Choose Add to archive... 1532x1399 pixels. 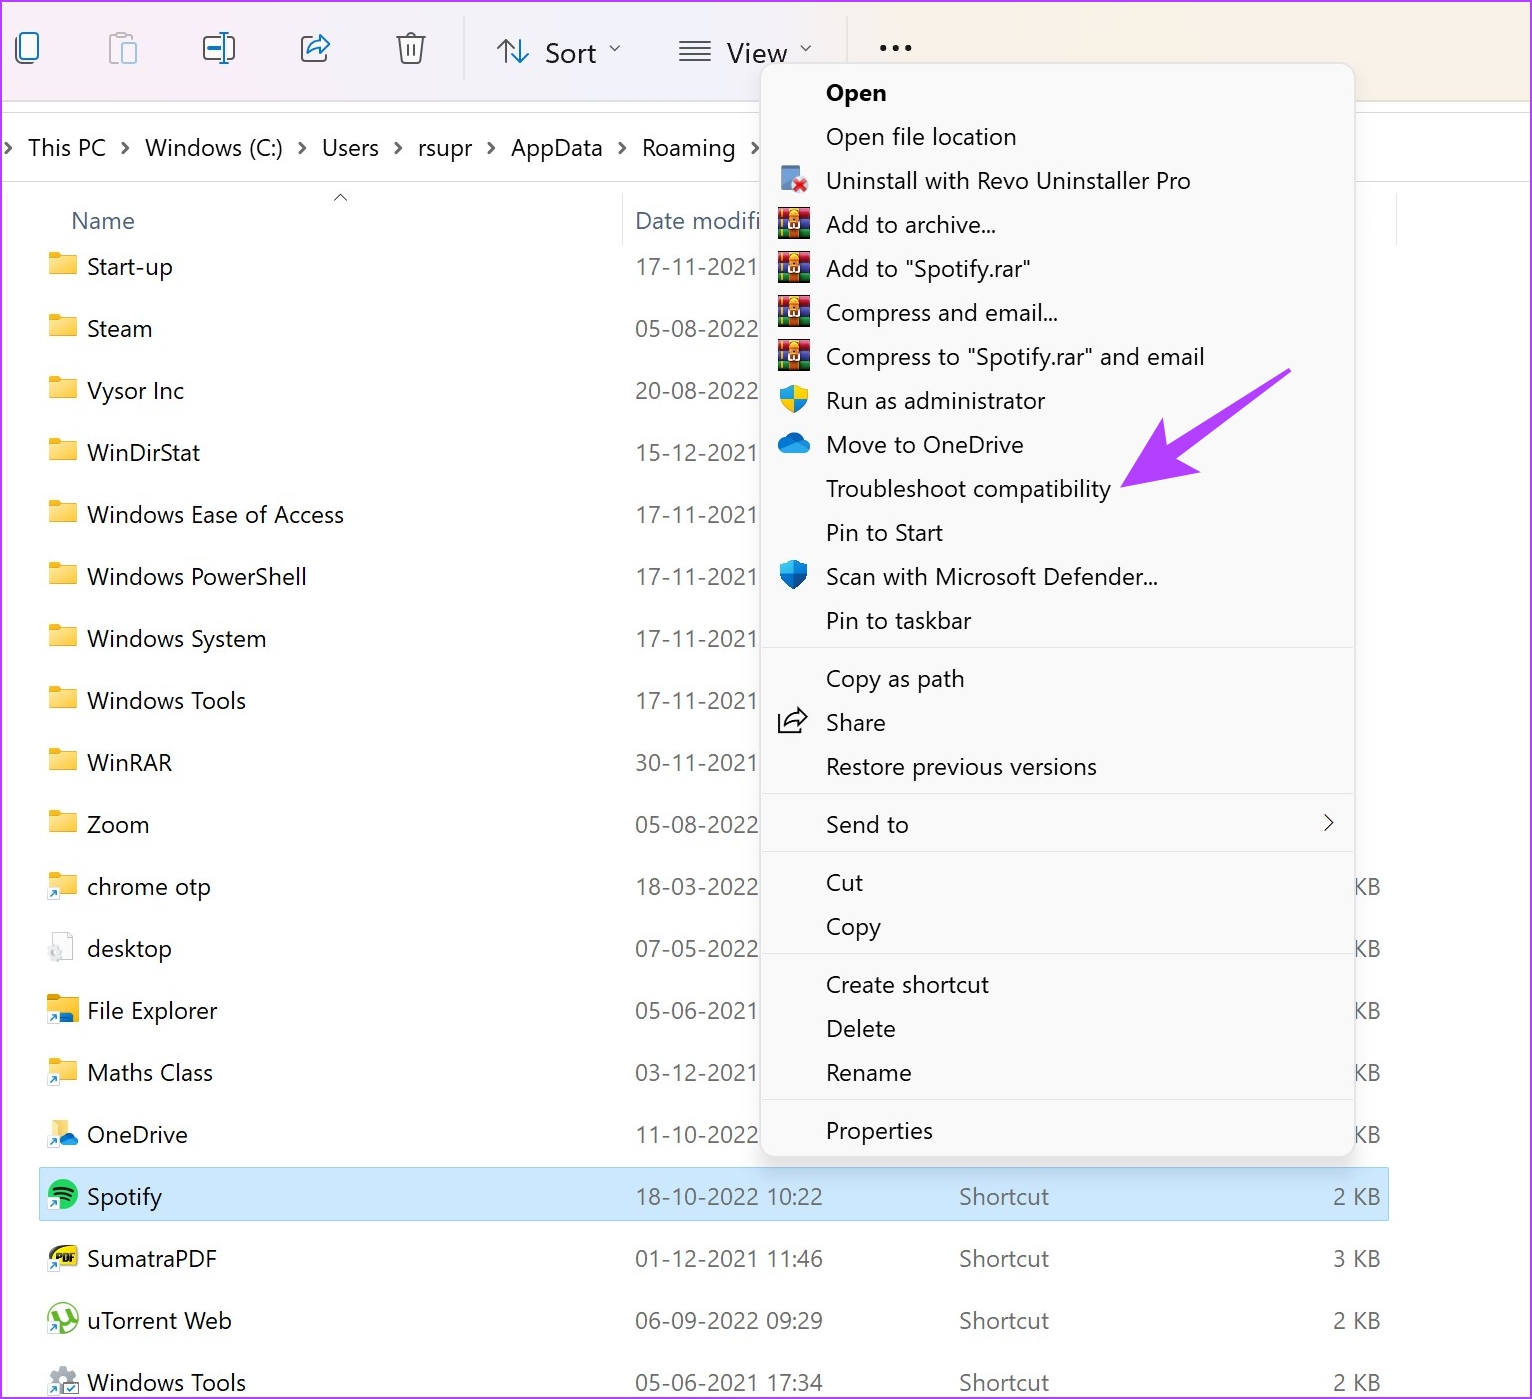coord(1057,225)
